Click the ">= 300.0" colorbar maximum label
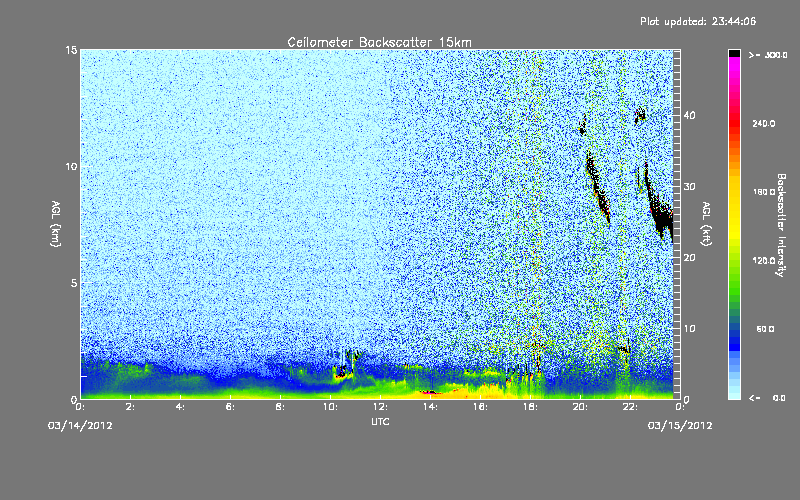800x500 pixels. 768,55
